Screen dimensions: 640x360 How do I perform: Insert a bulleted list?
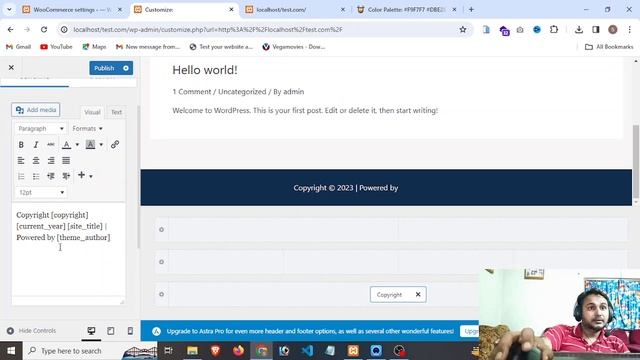[36, 176]
